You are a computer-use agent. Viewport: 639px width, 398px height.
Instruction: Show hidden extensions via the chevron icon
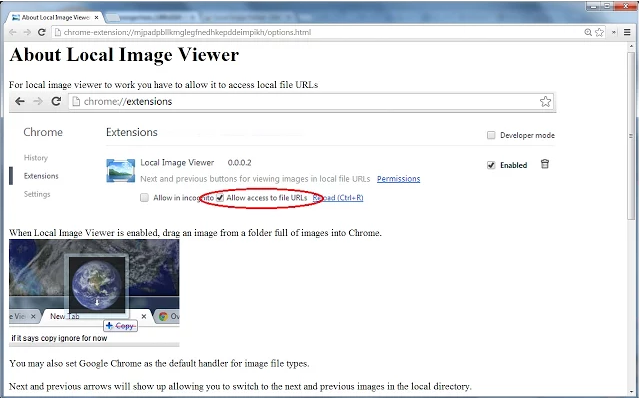(614, 32)
